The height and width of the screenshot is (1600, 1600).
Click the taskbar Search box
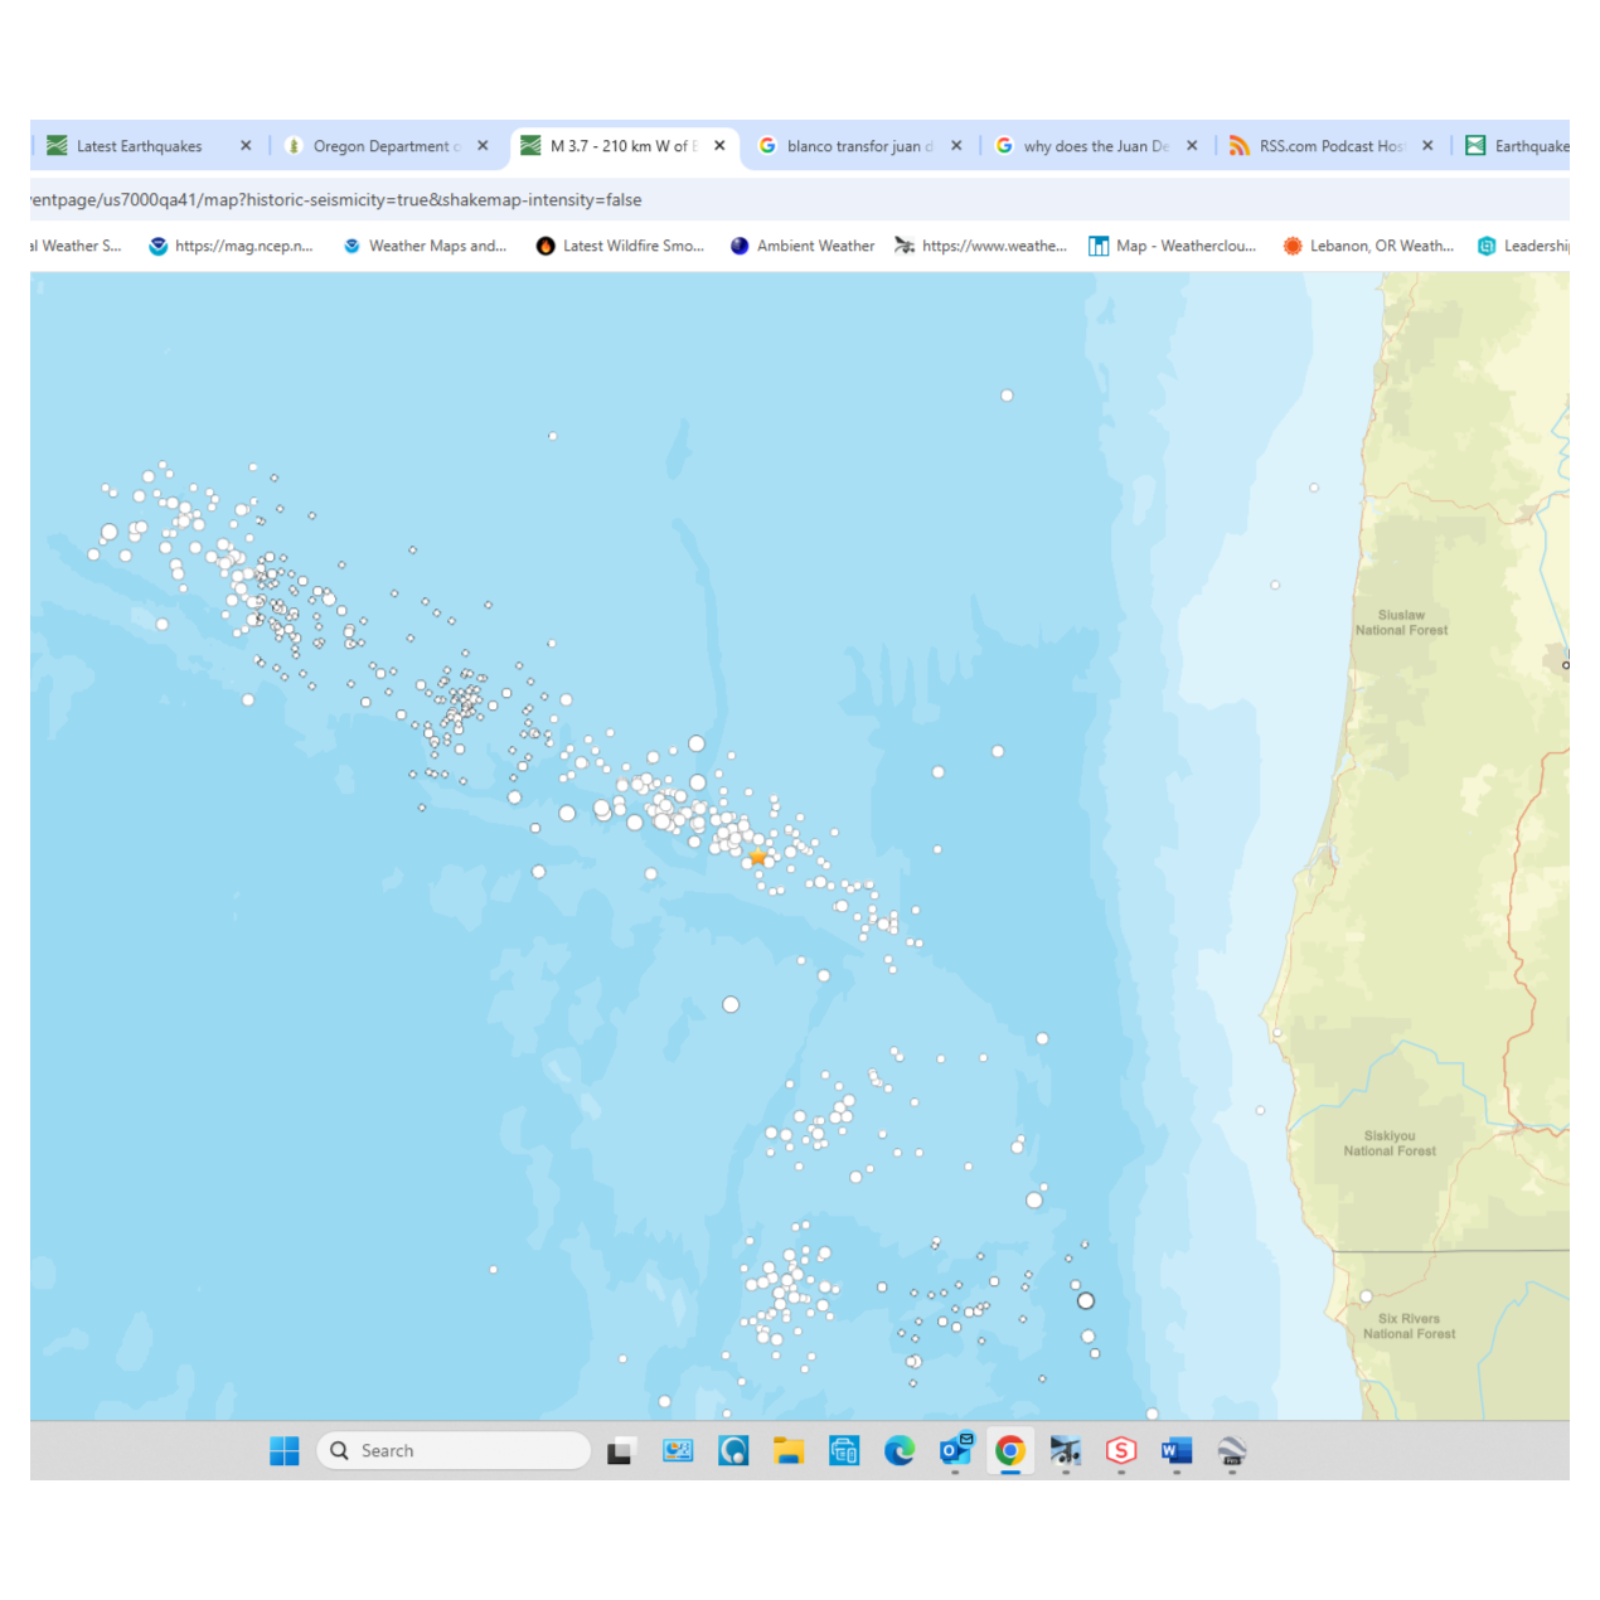455,1450
